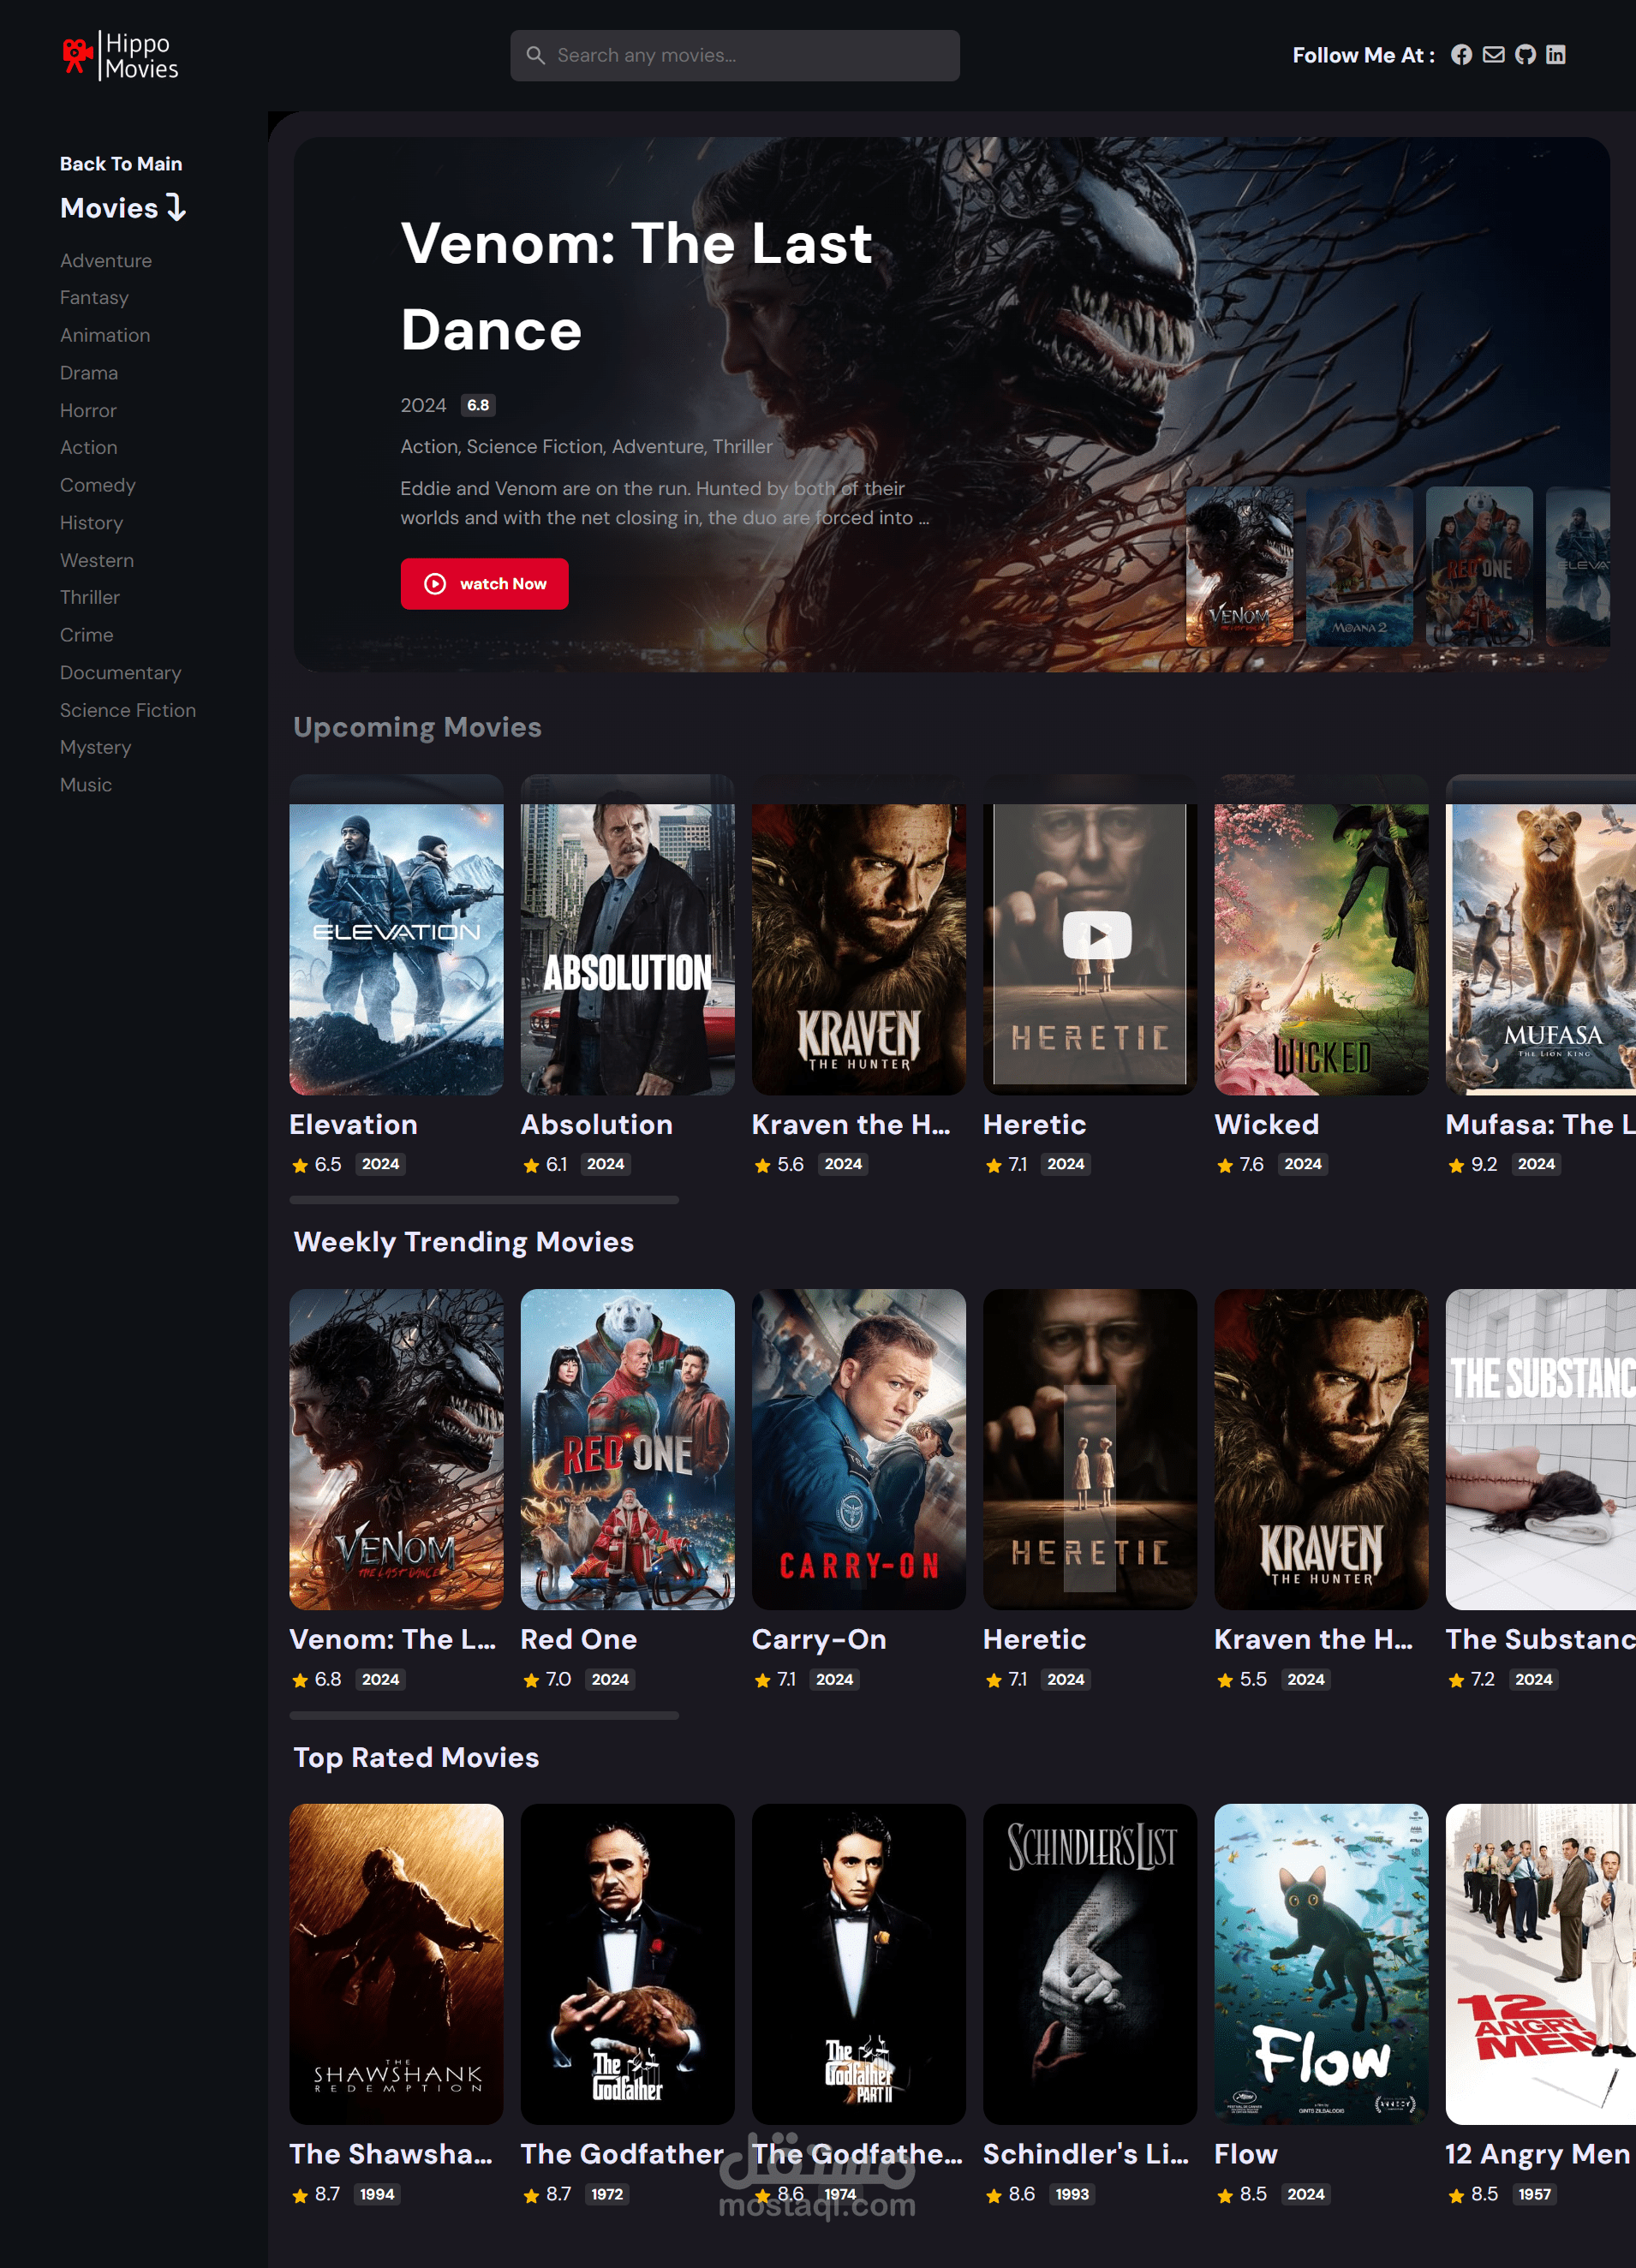Open the GitHub profile icon
1636x2268 pixels.
(1525, 55)
